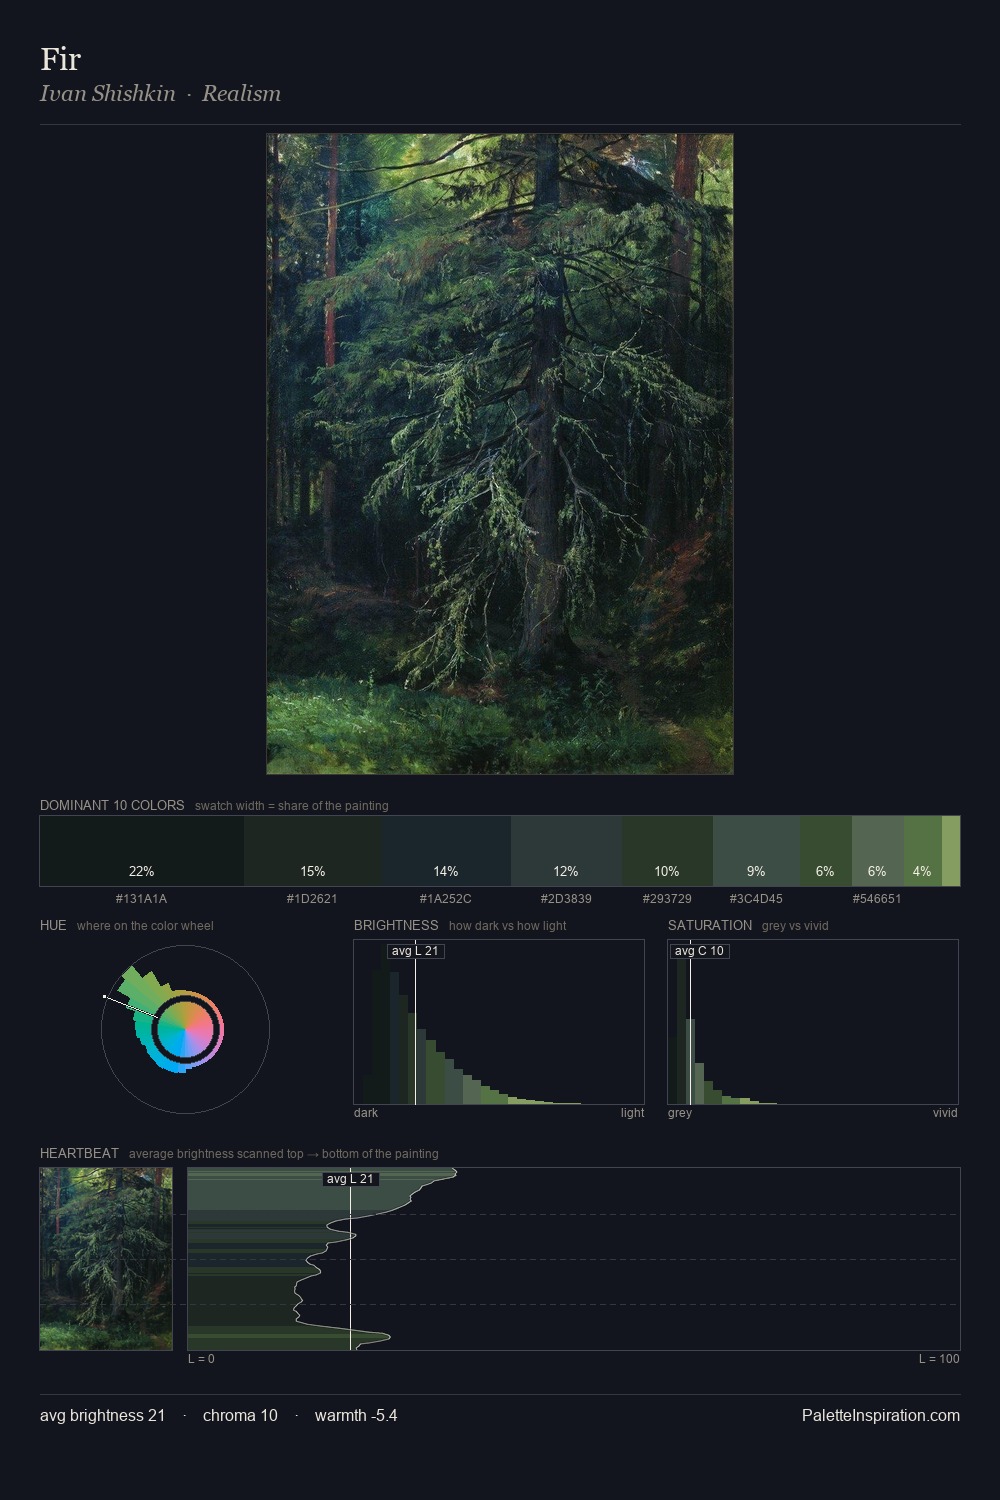Click 'where on the color wheel' caption
1000x1500 pixels.
point(145,926)
